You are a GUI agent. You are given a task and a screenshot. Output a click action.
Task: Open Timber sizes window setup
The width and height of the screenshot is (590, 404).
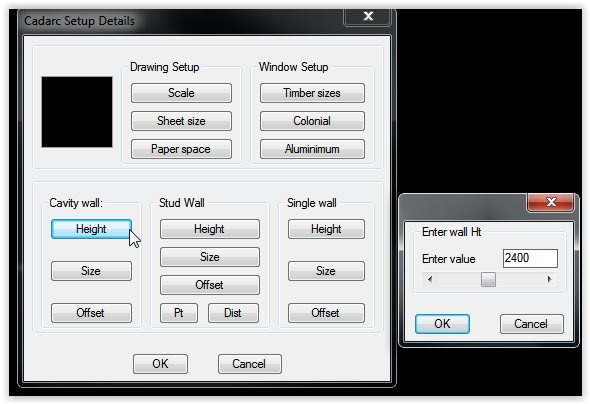tap(312, 93)
